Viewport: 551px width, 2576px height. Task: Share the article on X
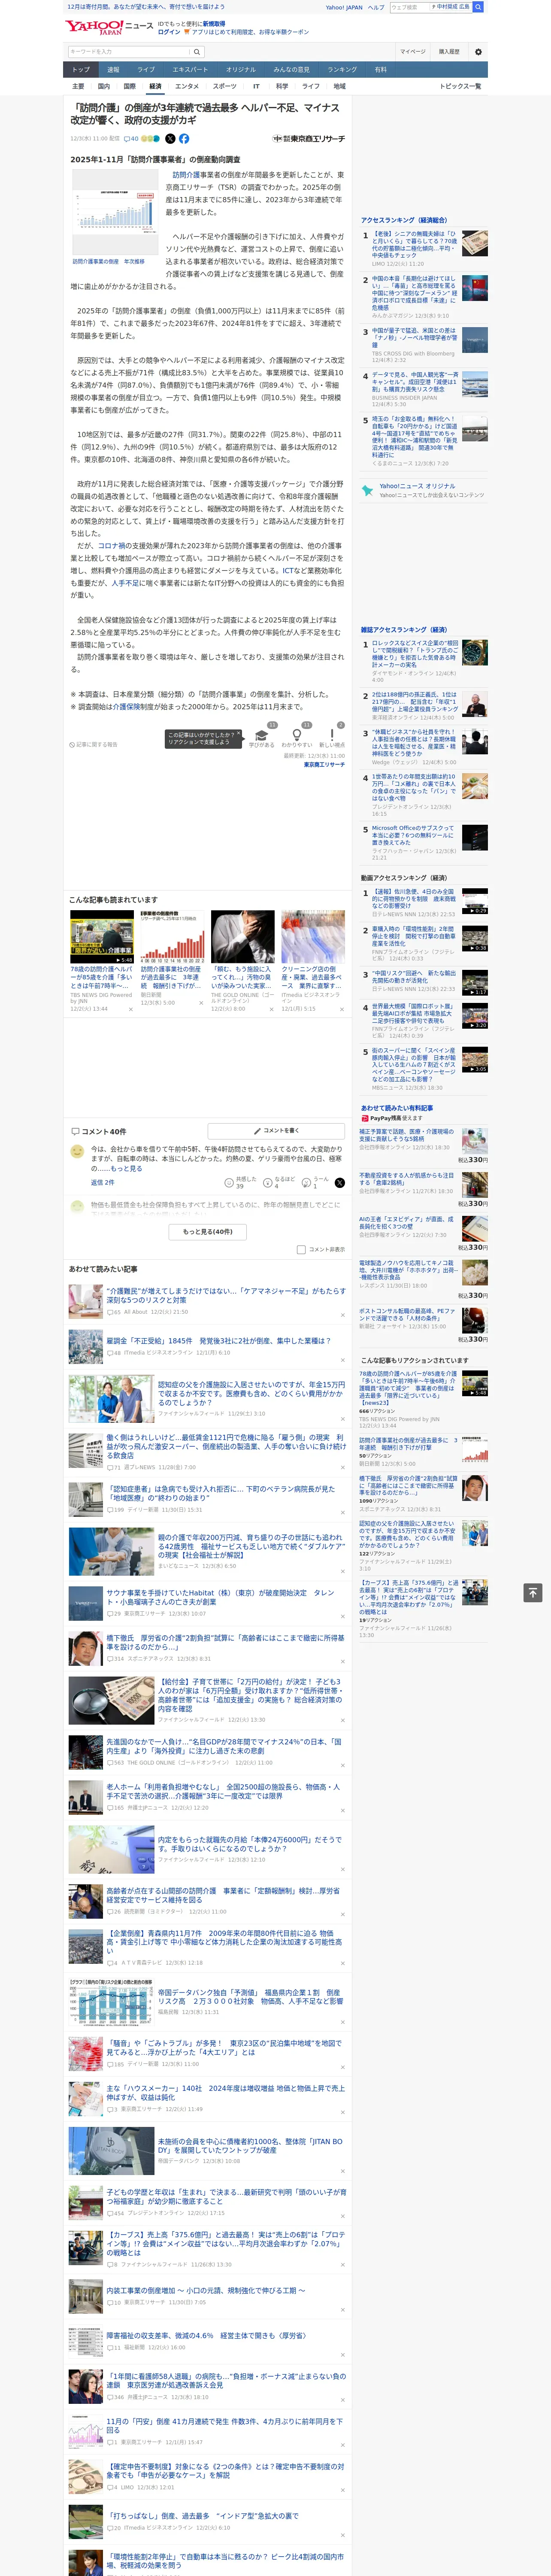(x=170, y=139)
